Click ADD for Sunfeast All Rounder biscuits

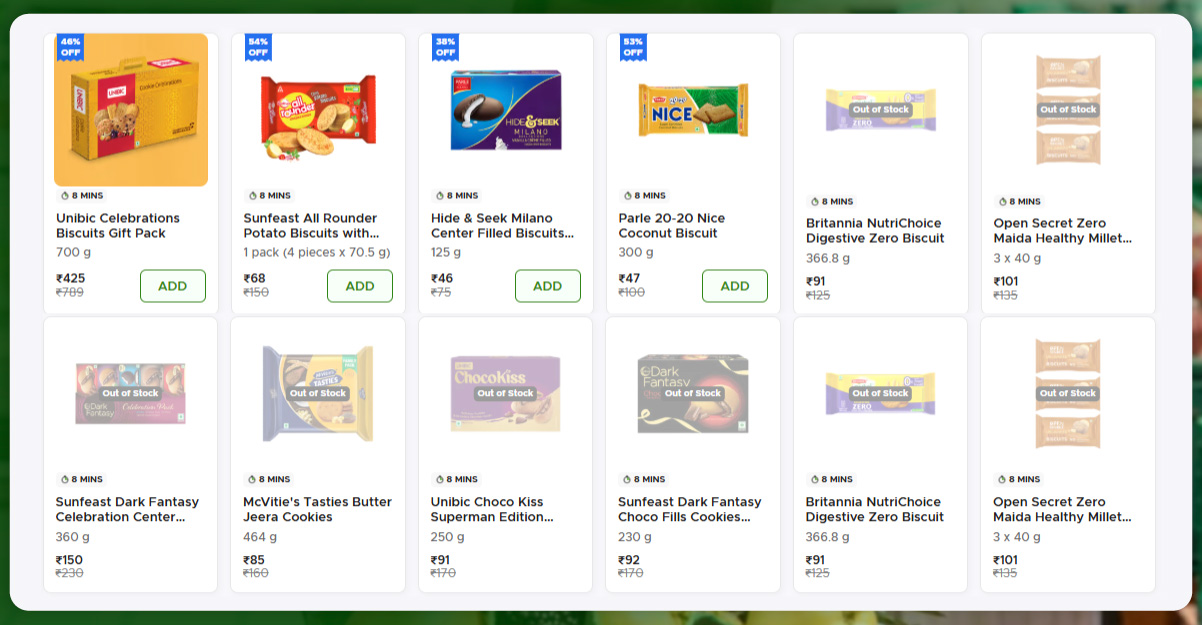pyautogui.click(x=359, y=286)
